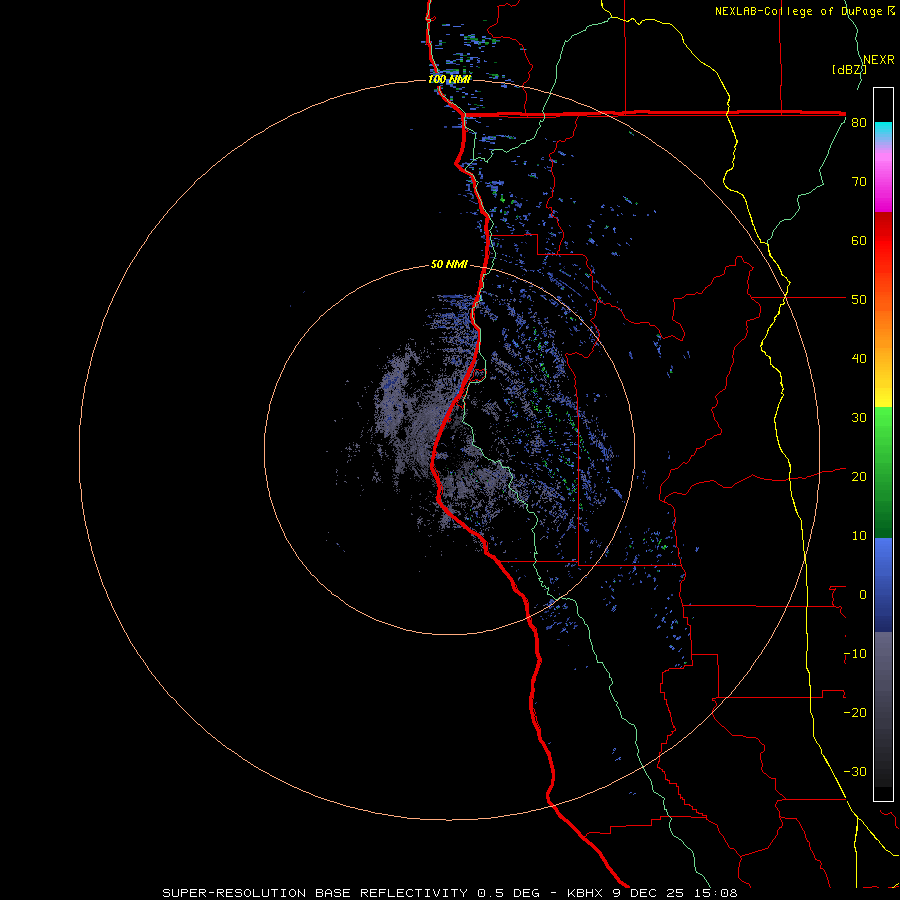The image size is (900, 900).
Task: Click the "0.5 DEG" elevation angle text
Action: (509, 893)
